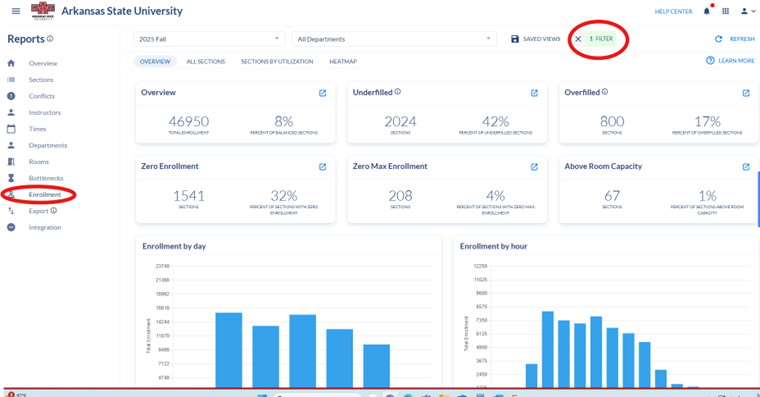The width and height of the screenshot is (760, 397).
Task: Open Zero Max Enrollment card link icon
Action: click(534, 167)
